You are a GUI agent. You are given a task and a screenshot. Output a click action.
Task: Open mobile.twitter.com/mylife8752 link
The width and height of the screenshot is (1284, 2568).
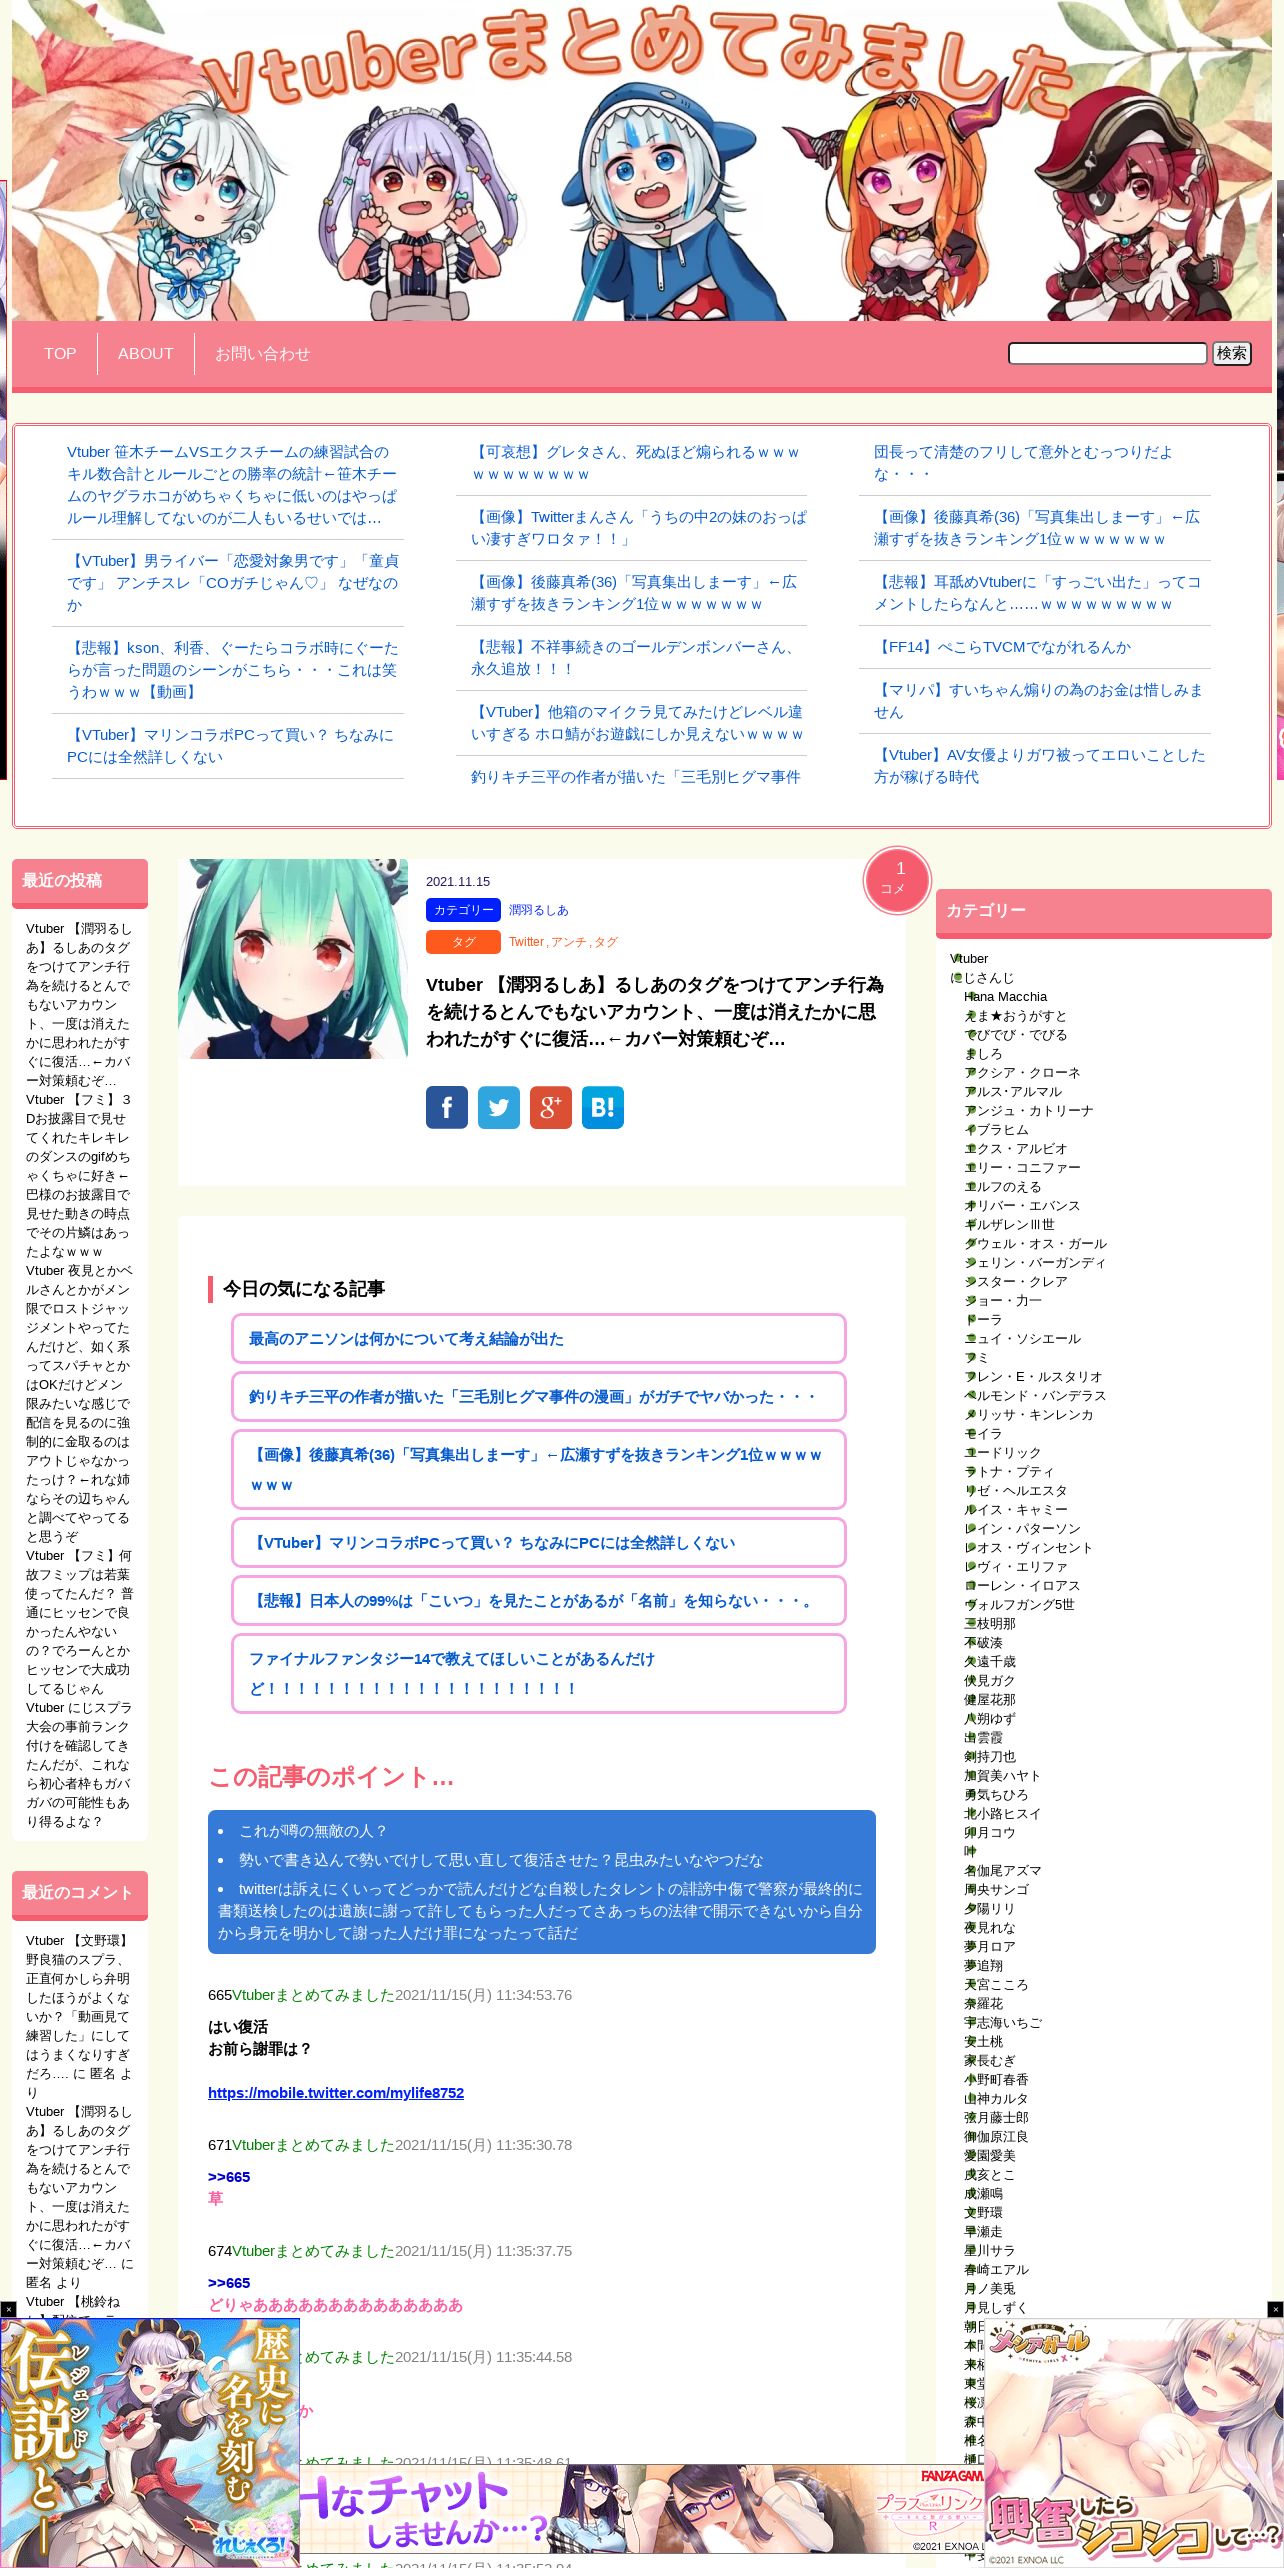point(336,2092)
